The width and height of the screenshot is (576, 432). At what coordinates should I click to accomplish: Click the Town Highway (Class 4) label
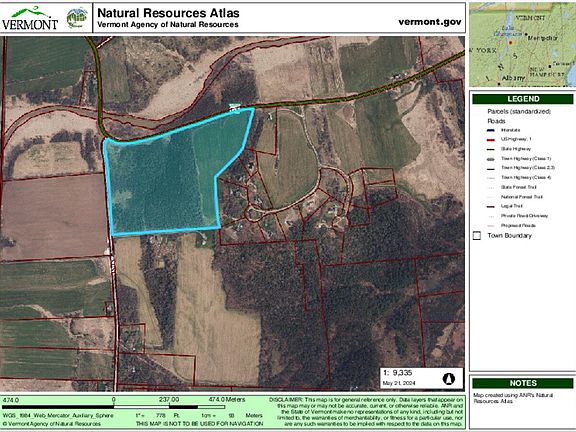click(x=526, y=178)
